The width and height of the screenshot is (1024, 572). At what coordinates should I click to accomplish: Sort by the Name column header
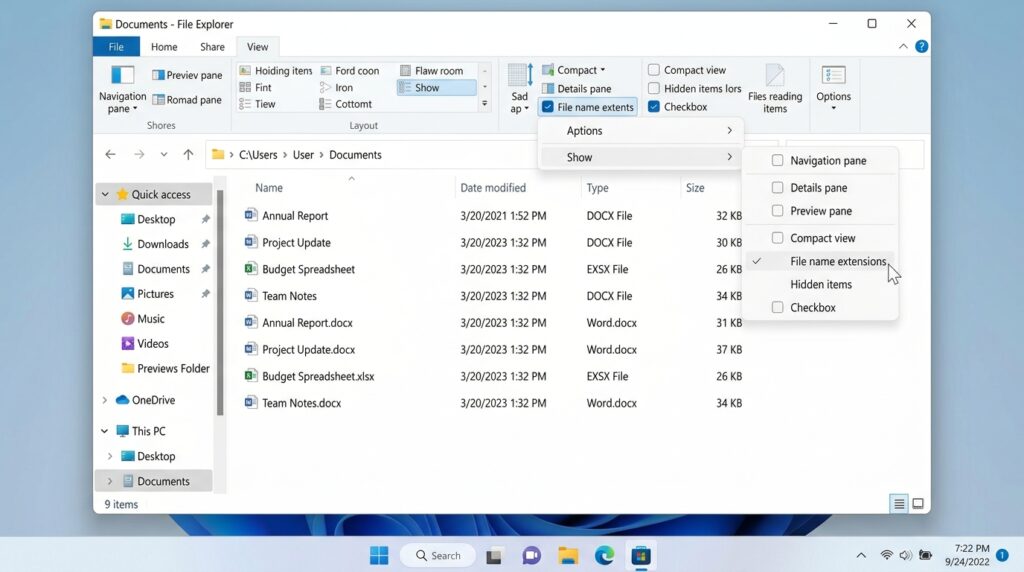tap(269, 188)
